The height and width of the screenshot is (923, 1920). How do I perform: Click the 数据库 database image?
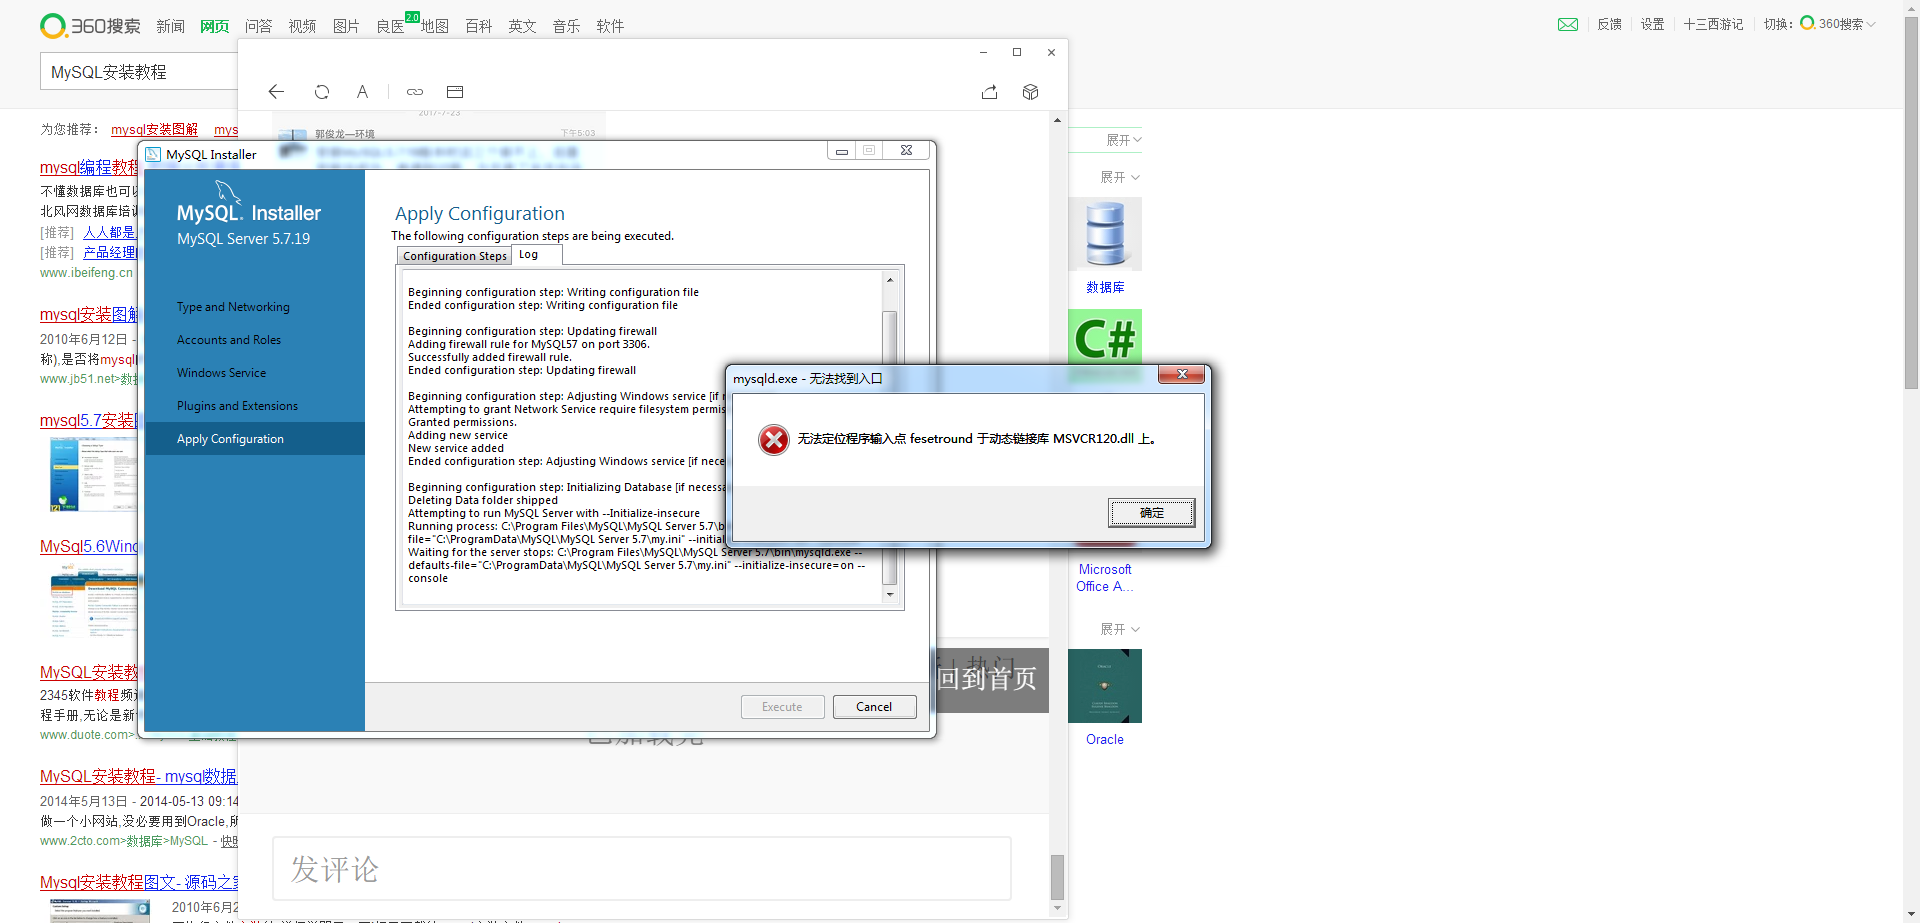tap(1105, 234)
